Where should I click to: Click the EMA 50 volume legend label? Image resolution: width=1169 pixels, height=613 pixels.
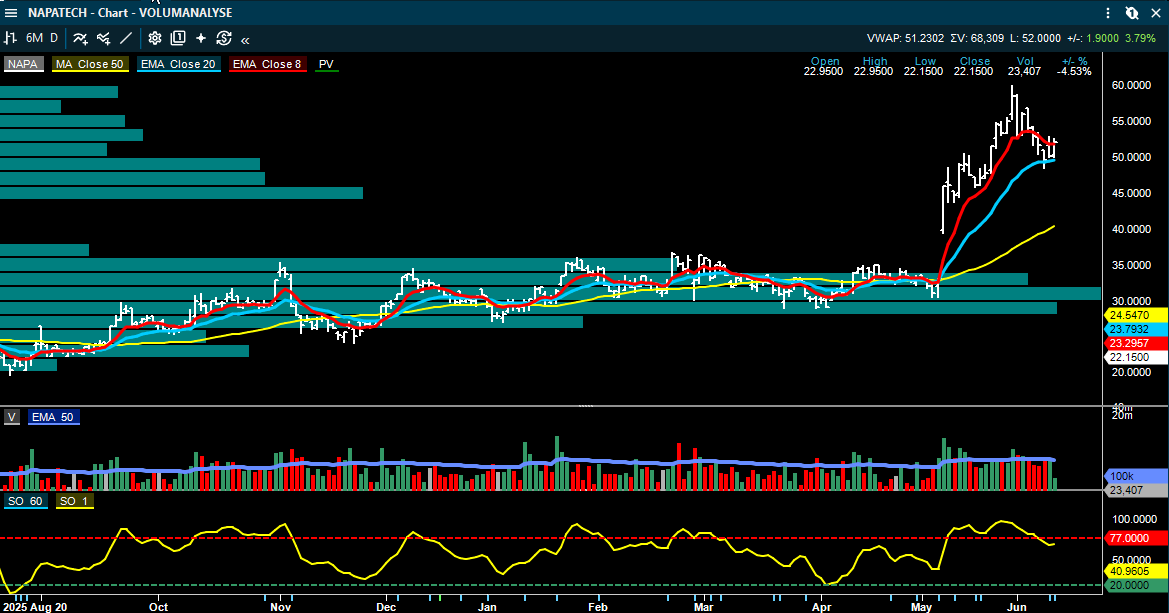pyautogui.click(x=53, y=417)
